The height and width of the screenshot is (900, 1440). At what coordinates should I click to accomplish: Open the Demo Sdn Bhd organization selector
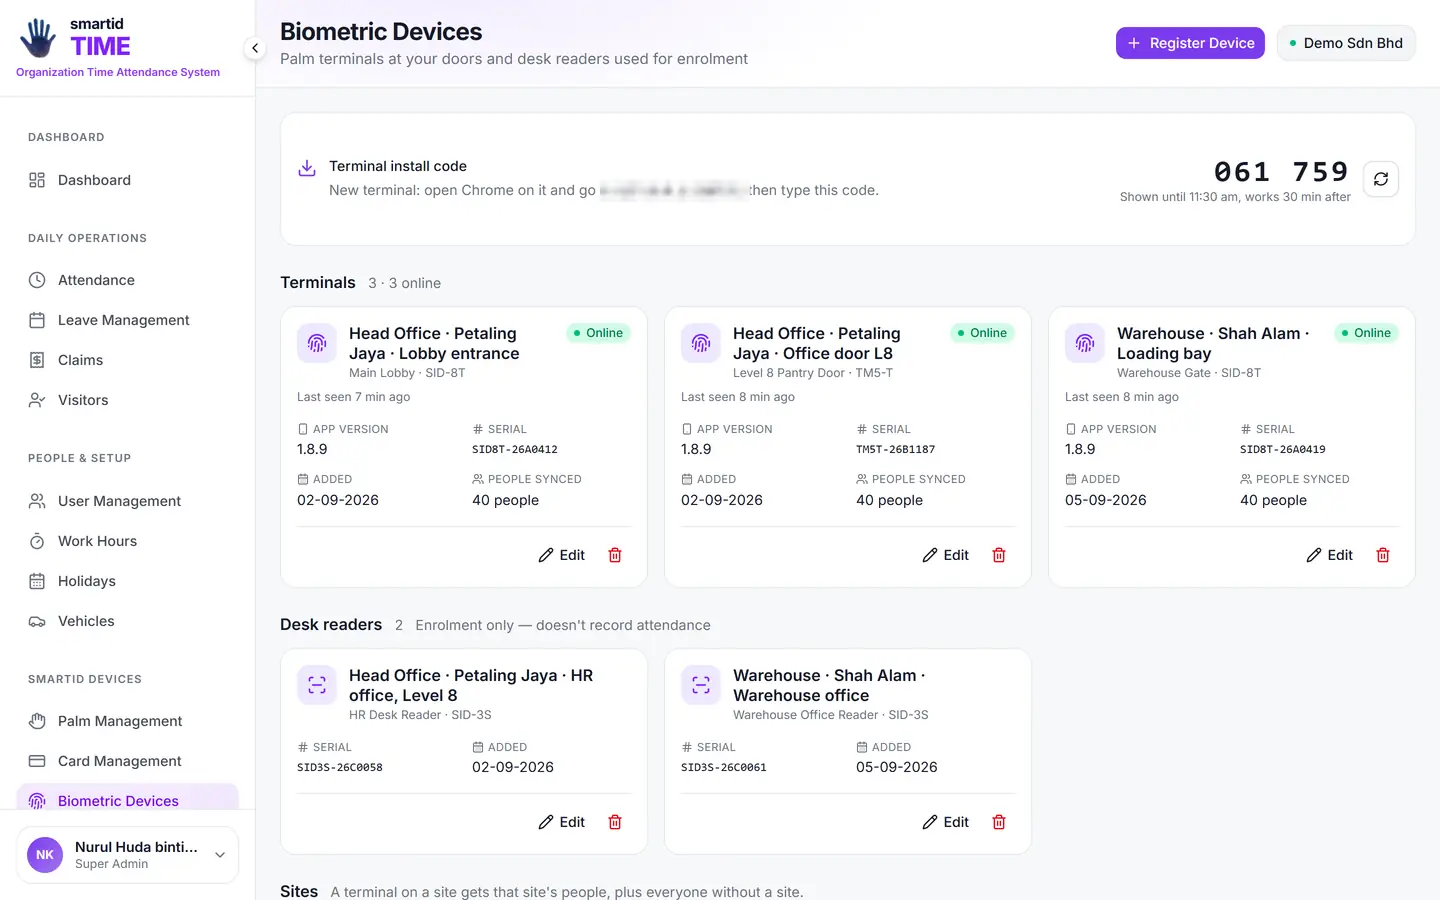(1346, 43)
